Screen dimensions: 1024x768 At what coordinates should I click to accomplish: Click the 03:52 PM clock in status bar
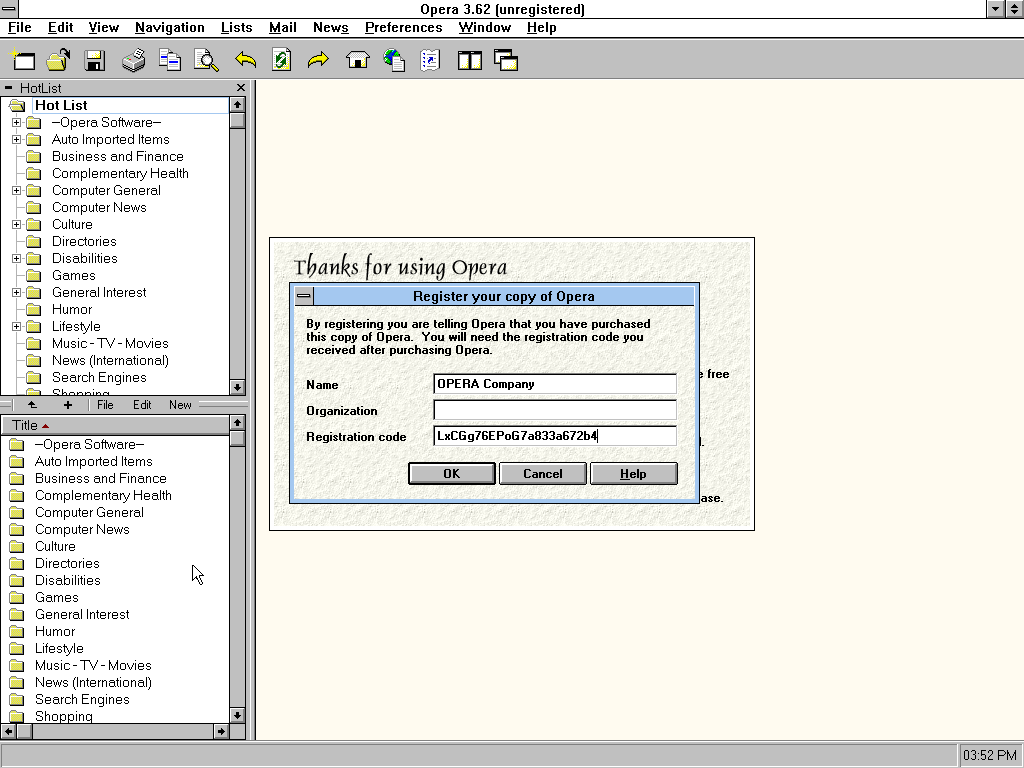989,756
